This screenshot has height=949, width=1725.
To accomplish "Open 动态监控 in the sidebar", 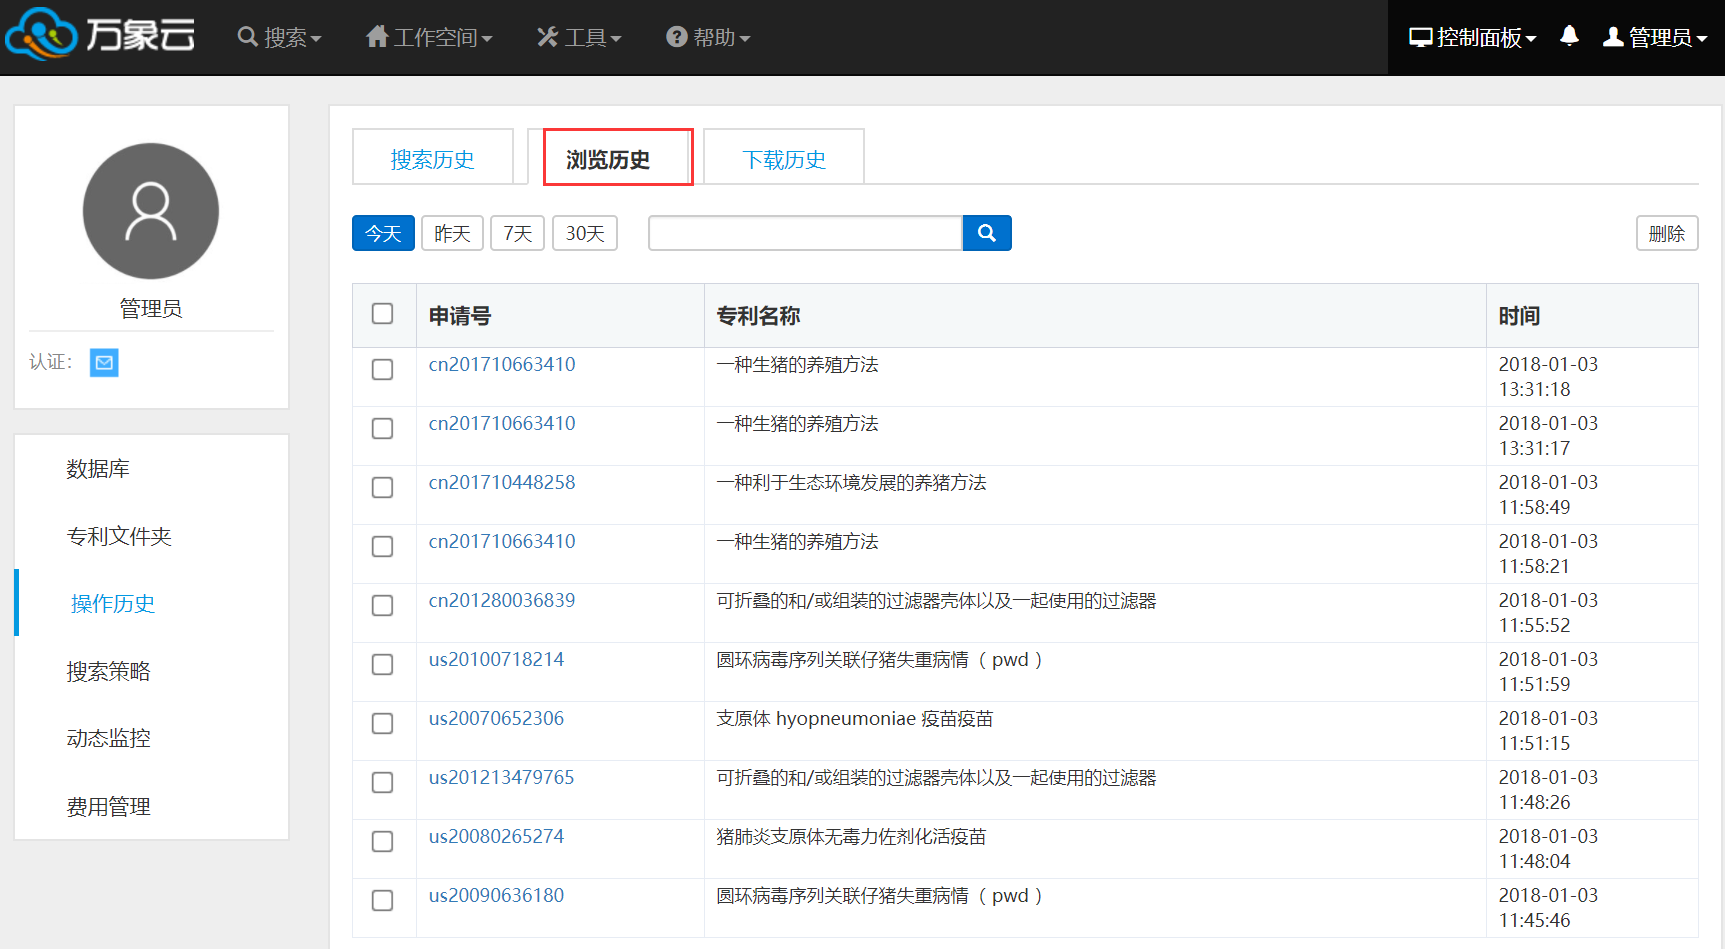I will 108,738.
